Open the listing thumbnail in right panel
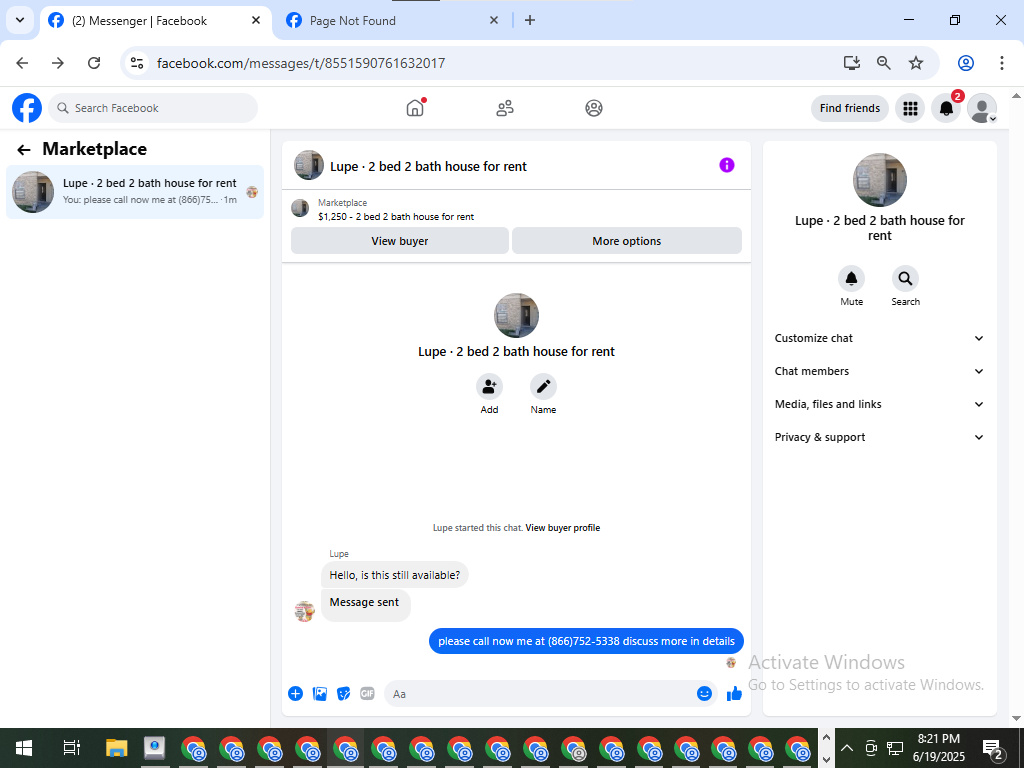The height and width of the screenshot is (768, 1024). pyautogui.click(x=879, y=180)
